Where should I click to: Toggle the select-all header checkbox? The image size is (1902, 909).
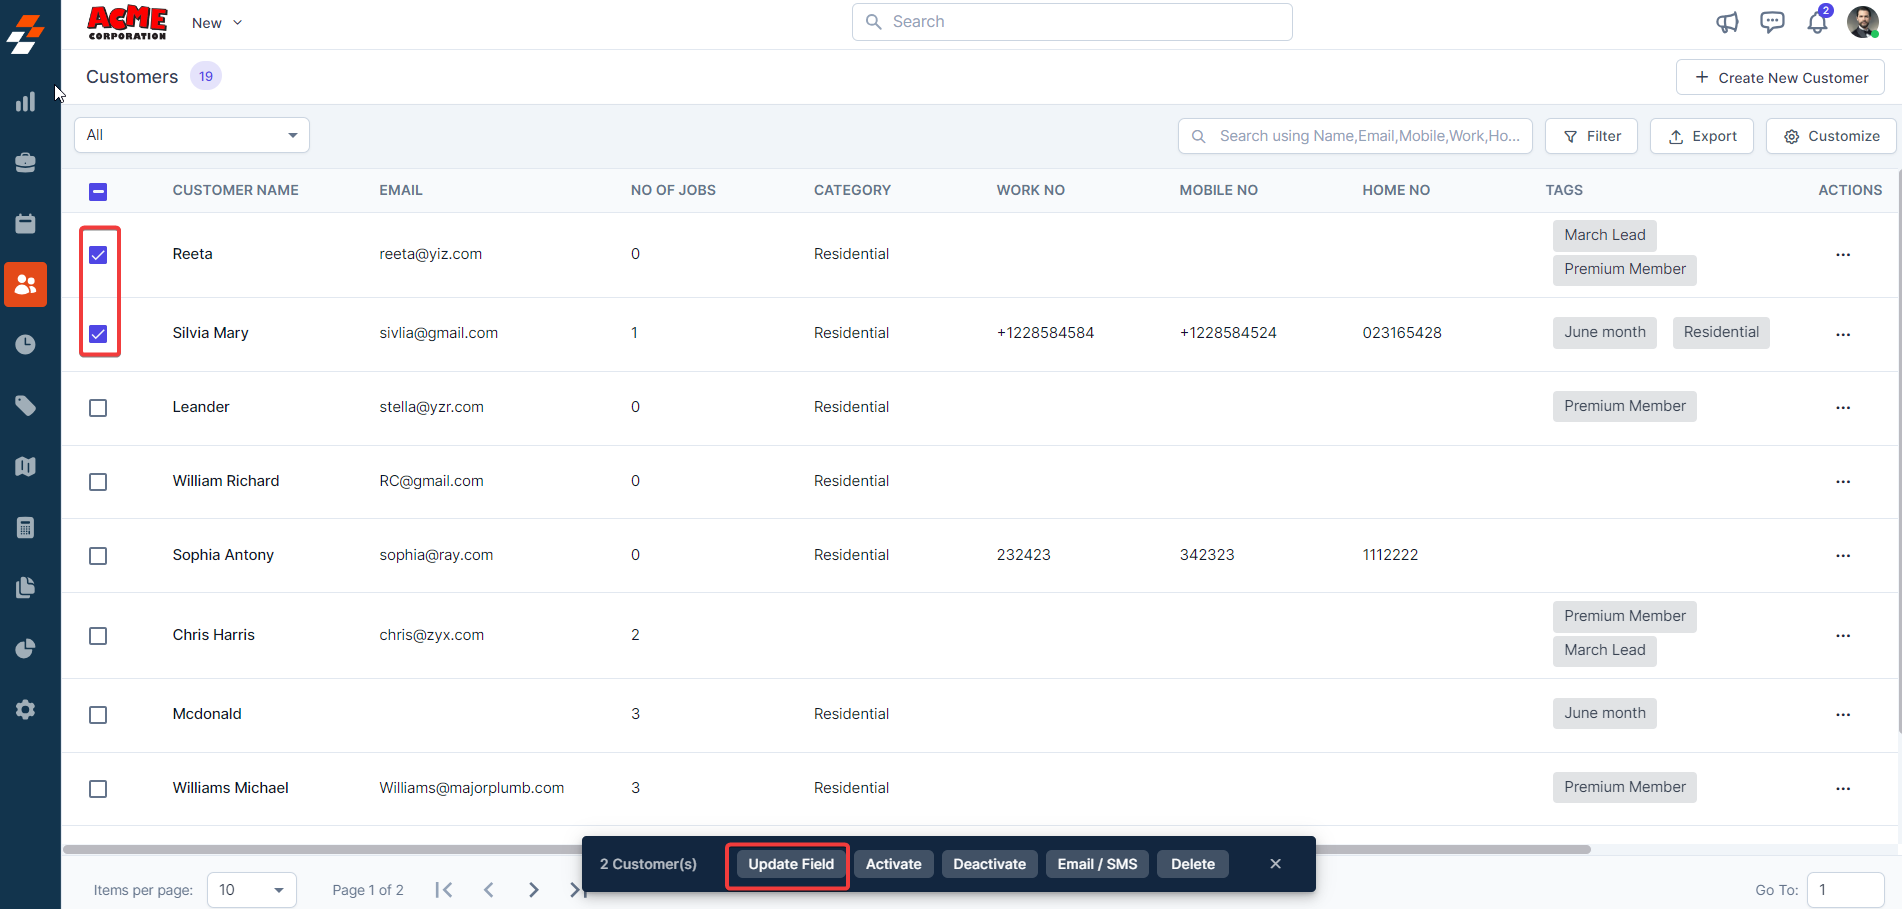tap(98, 192)
